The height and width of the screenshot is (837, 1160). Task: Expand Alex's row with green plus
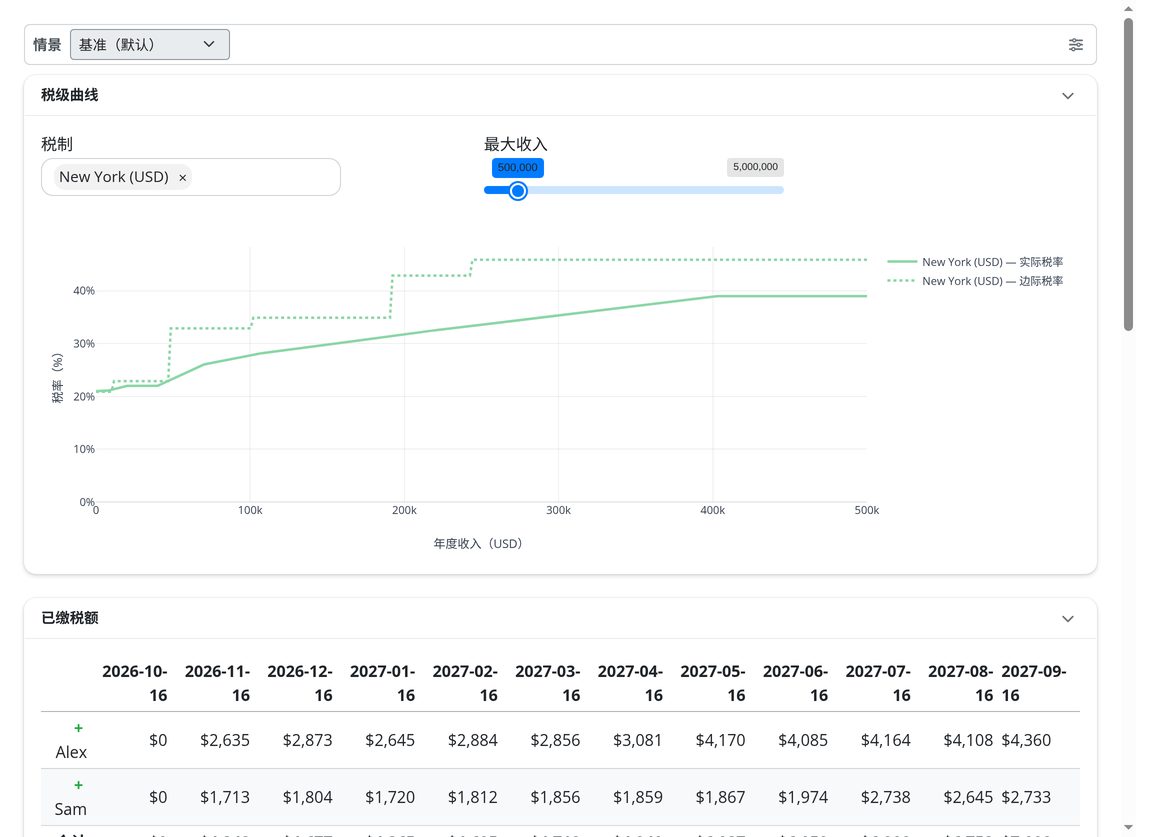[78, 728]
